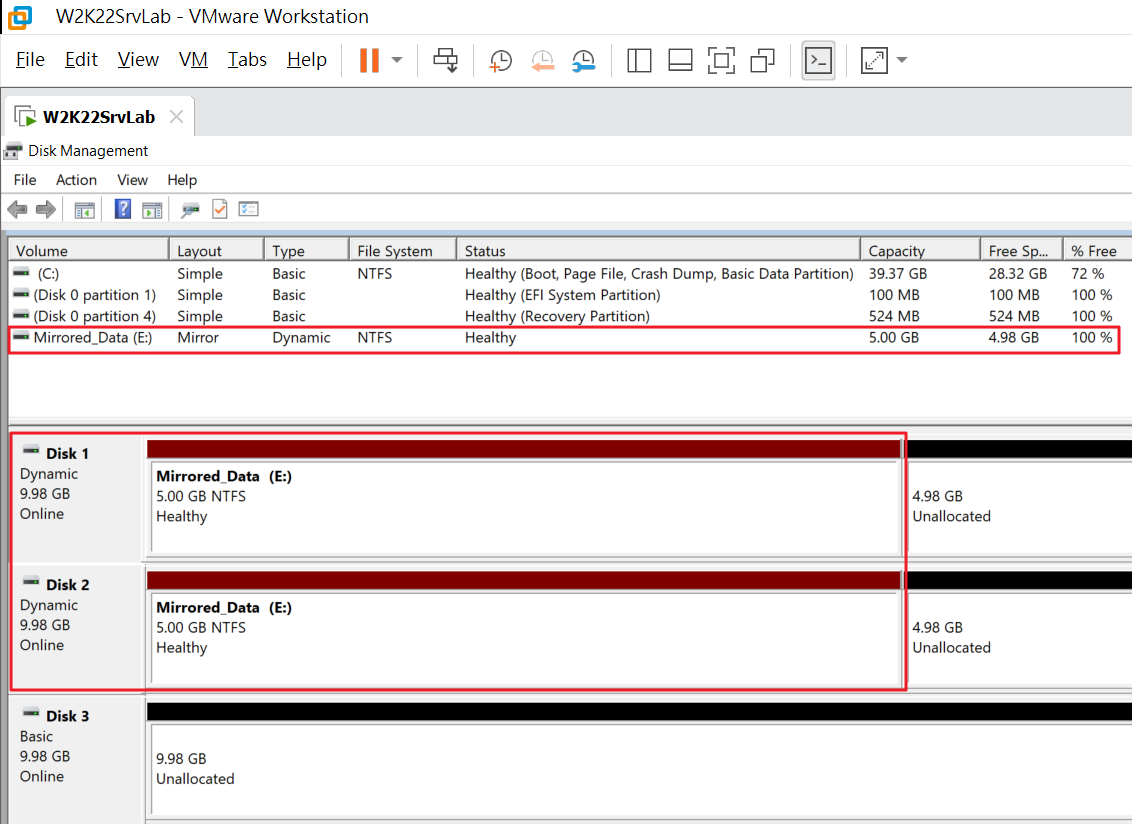
Task: Open VMware View menu
Action: pos(138,59)
